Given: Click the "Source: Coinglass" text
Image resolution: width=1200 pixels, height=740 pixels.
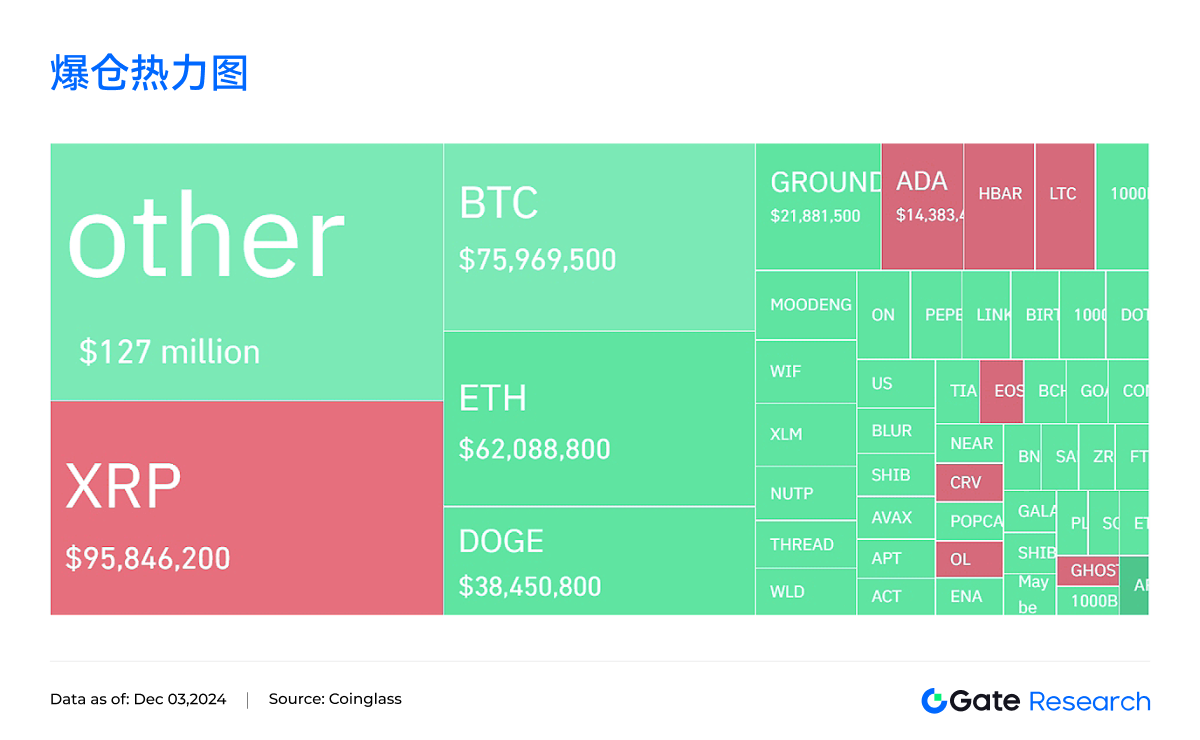Looking at the screenshot, I should [x=335, y=700].
